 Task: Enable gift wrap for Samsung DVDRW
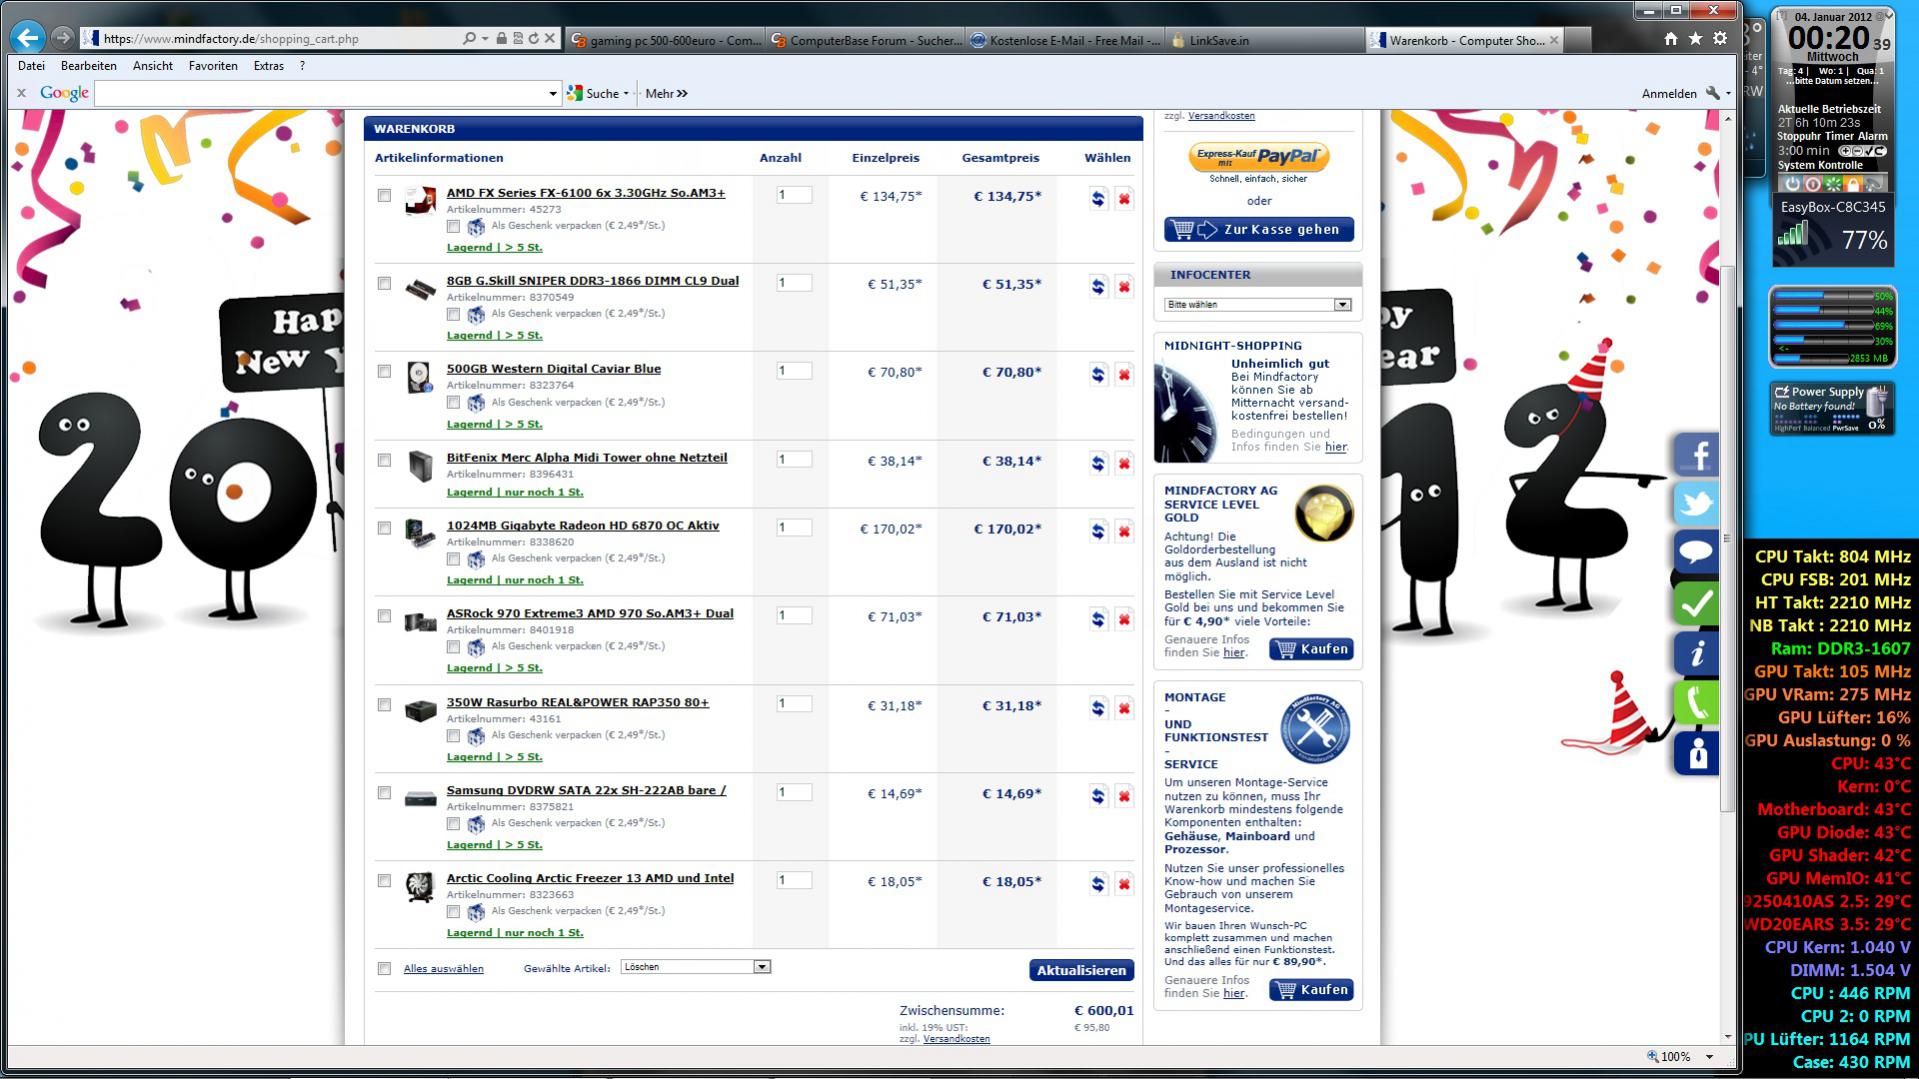[x=453, y=824]
